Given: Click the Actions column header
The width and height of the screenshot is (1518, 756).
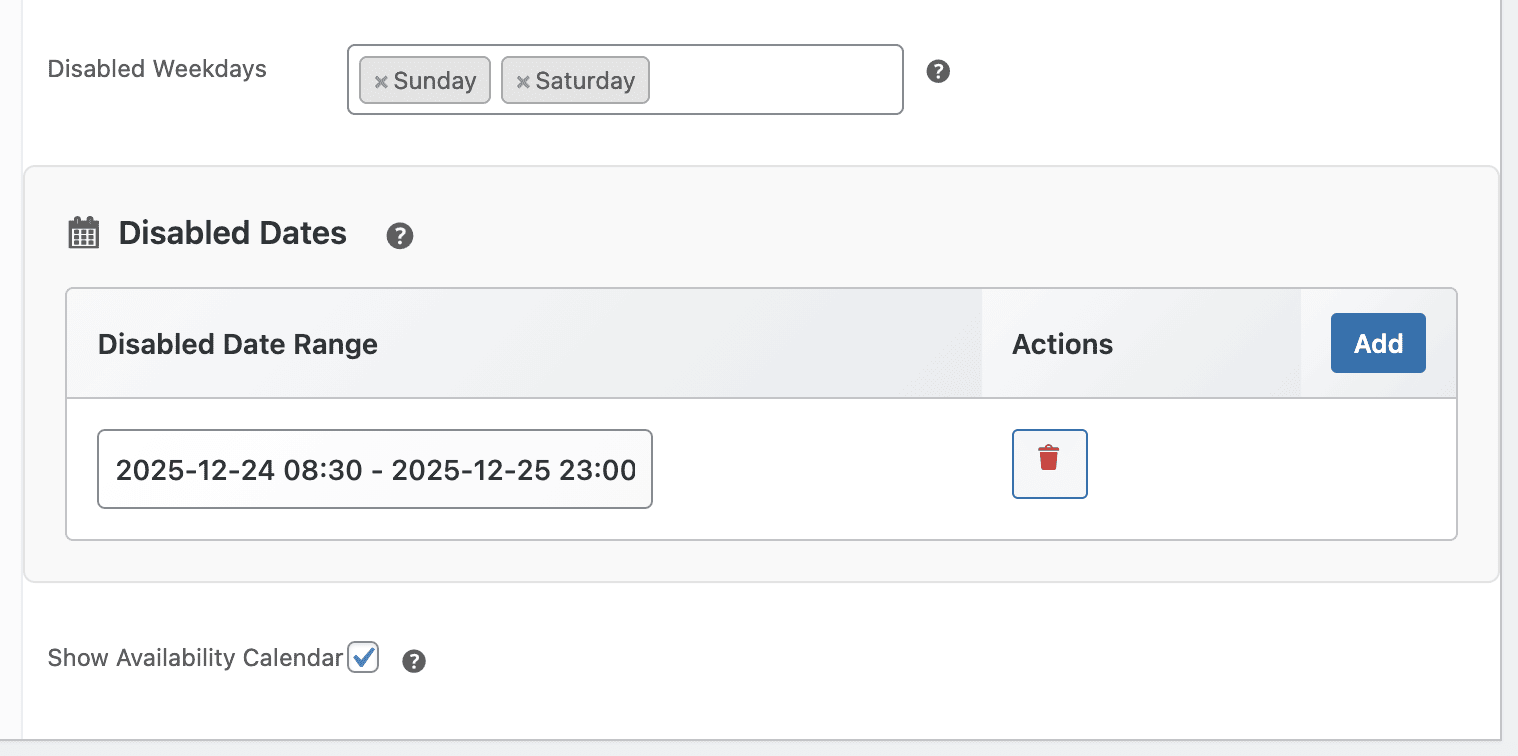Looking at the screenshot, I should pyautogui.click(x=1063, y=343).
